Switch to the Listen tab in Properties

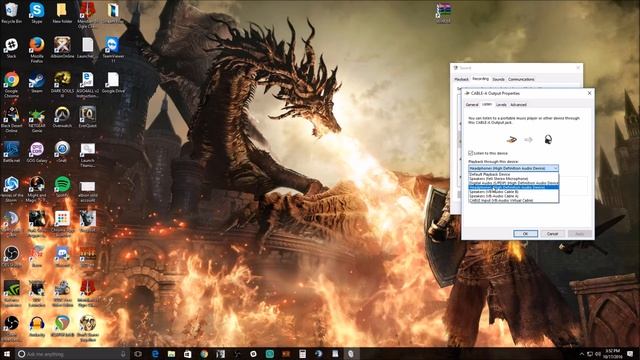point(487,104)
